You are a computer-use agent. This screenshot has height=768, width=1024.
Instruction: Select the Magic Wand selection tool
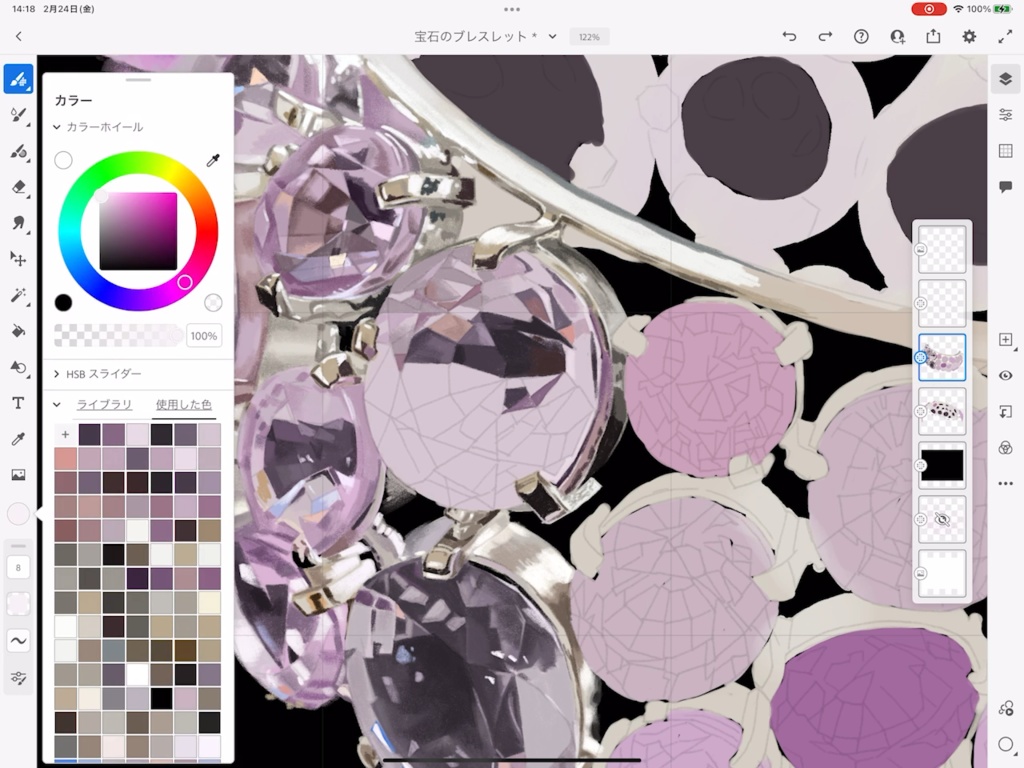pos(18,295)
